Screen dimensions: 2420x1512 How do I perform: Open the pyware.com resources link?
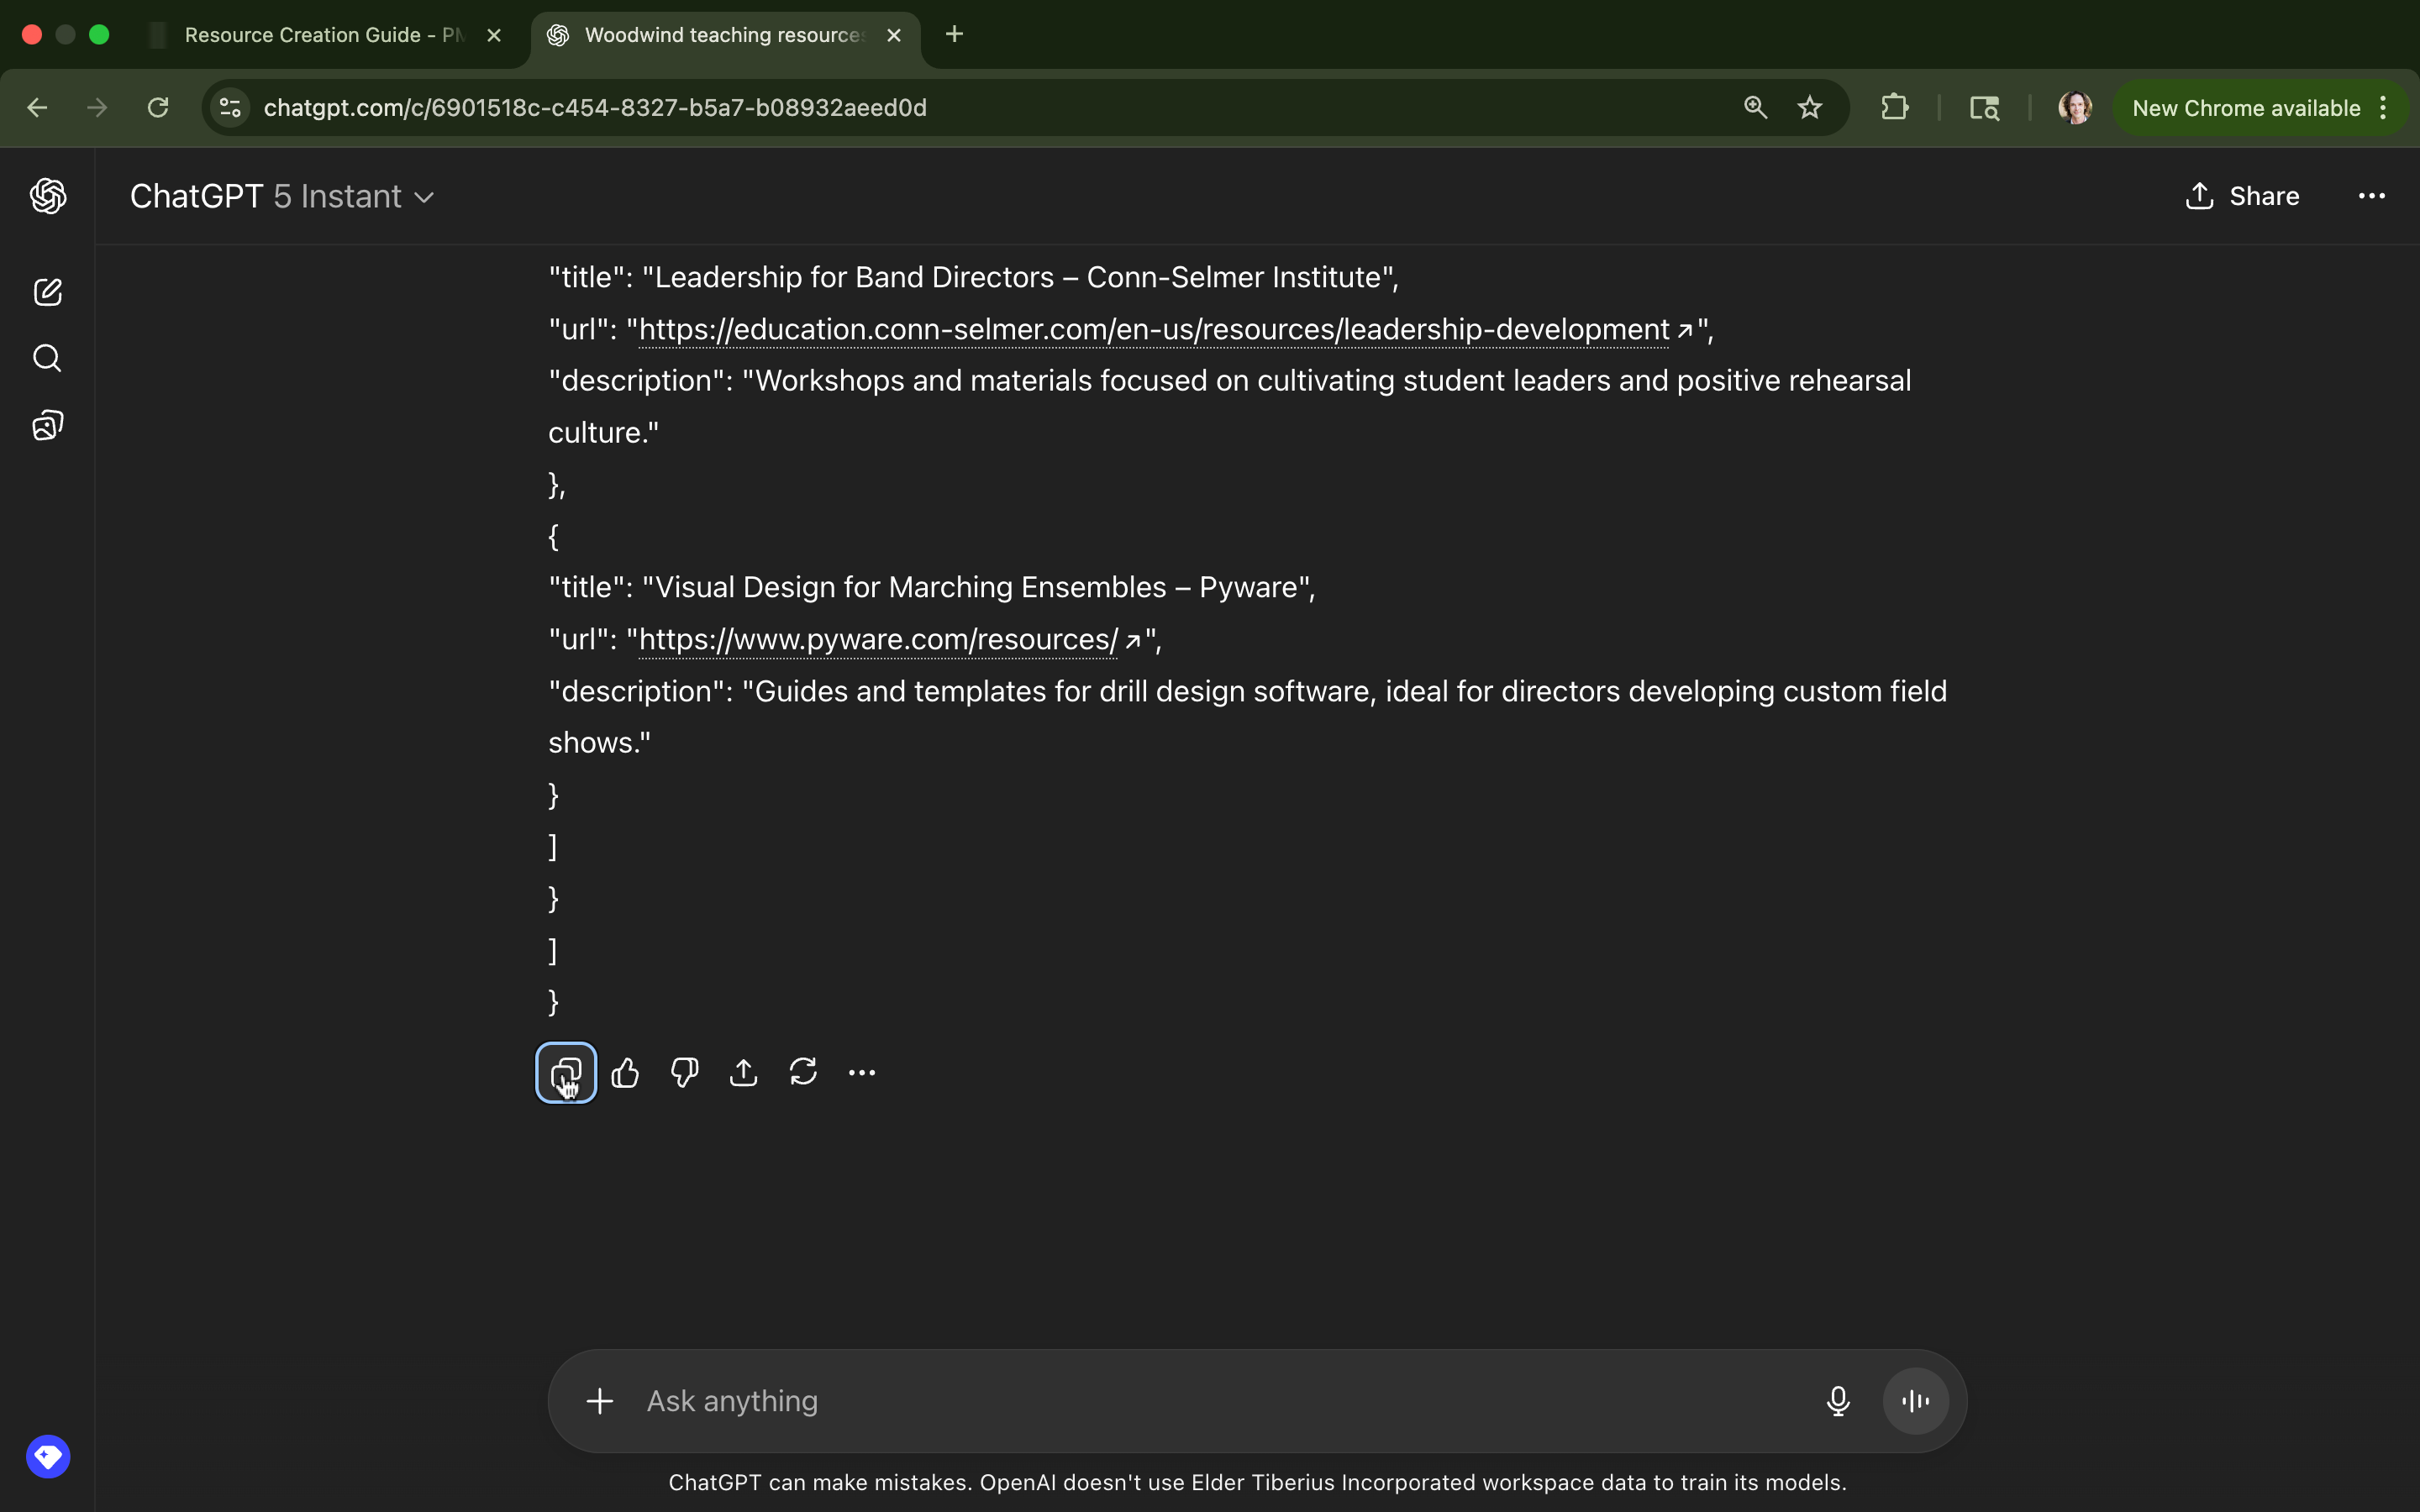pyautogui.click(x=878, y=640)
